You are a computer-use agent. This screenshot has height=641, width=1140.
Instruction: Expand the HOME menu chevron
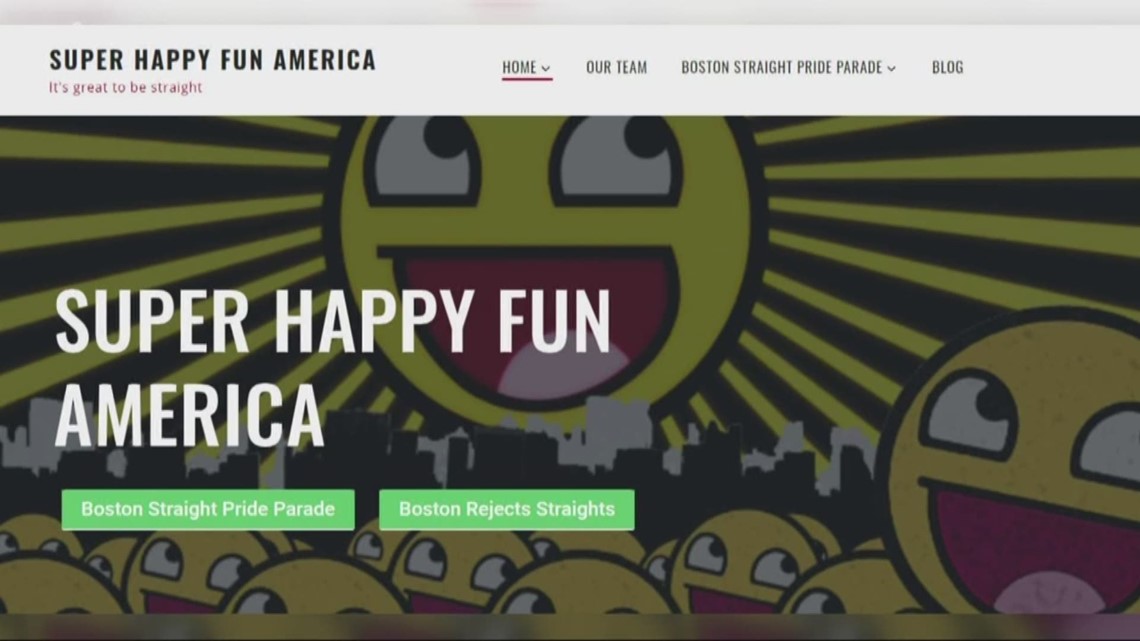click(546, 68)
